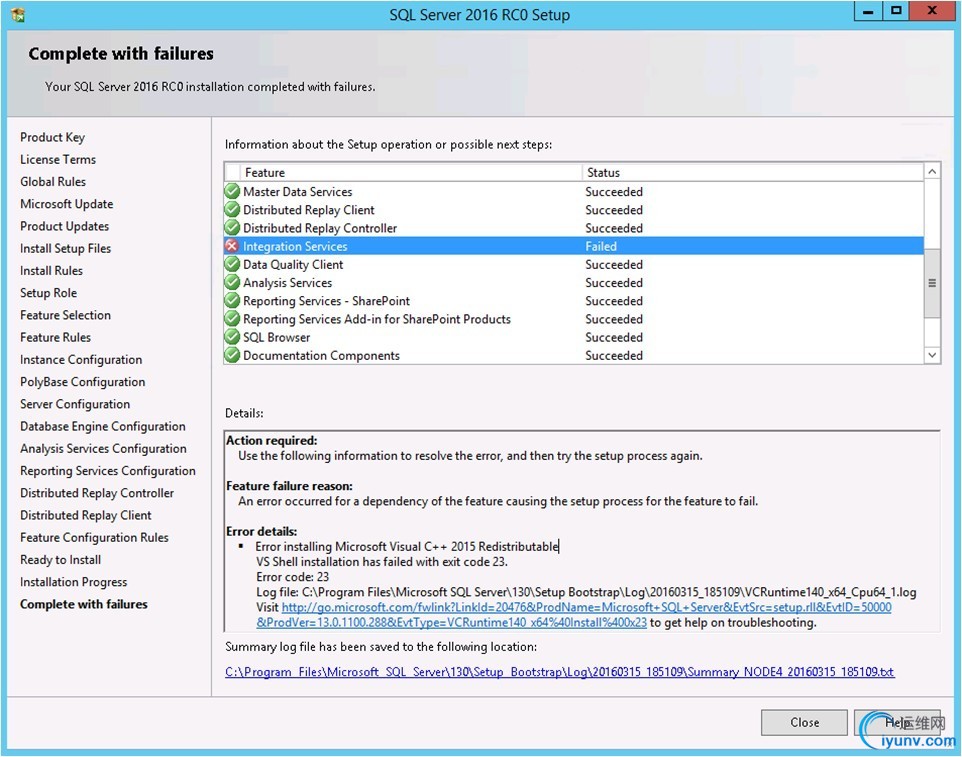Click the Instance Configuration step
The image size is (962, 757).
coord(81,359)
